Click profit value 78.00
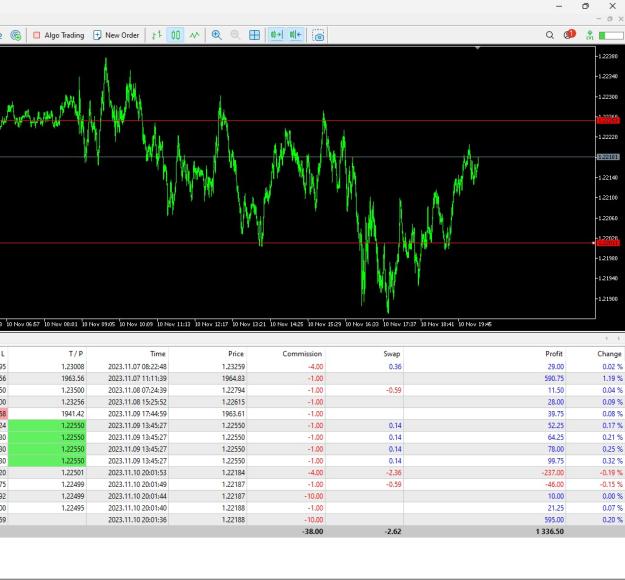 tap(556, 449)
